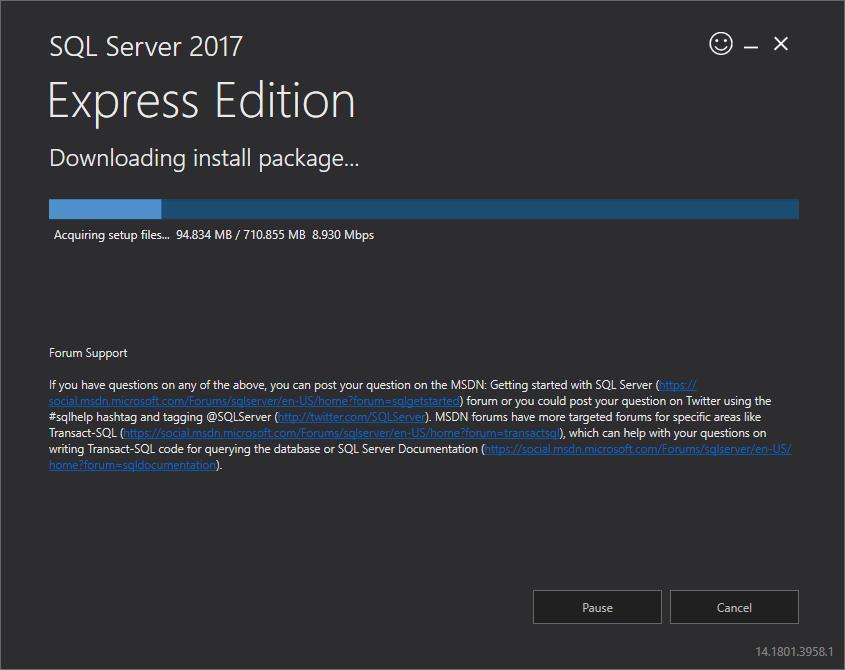Open the sqlgetstarted MSDN forum link

pyautogui.click(x=254, y=401)
